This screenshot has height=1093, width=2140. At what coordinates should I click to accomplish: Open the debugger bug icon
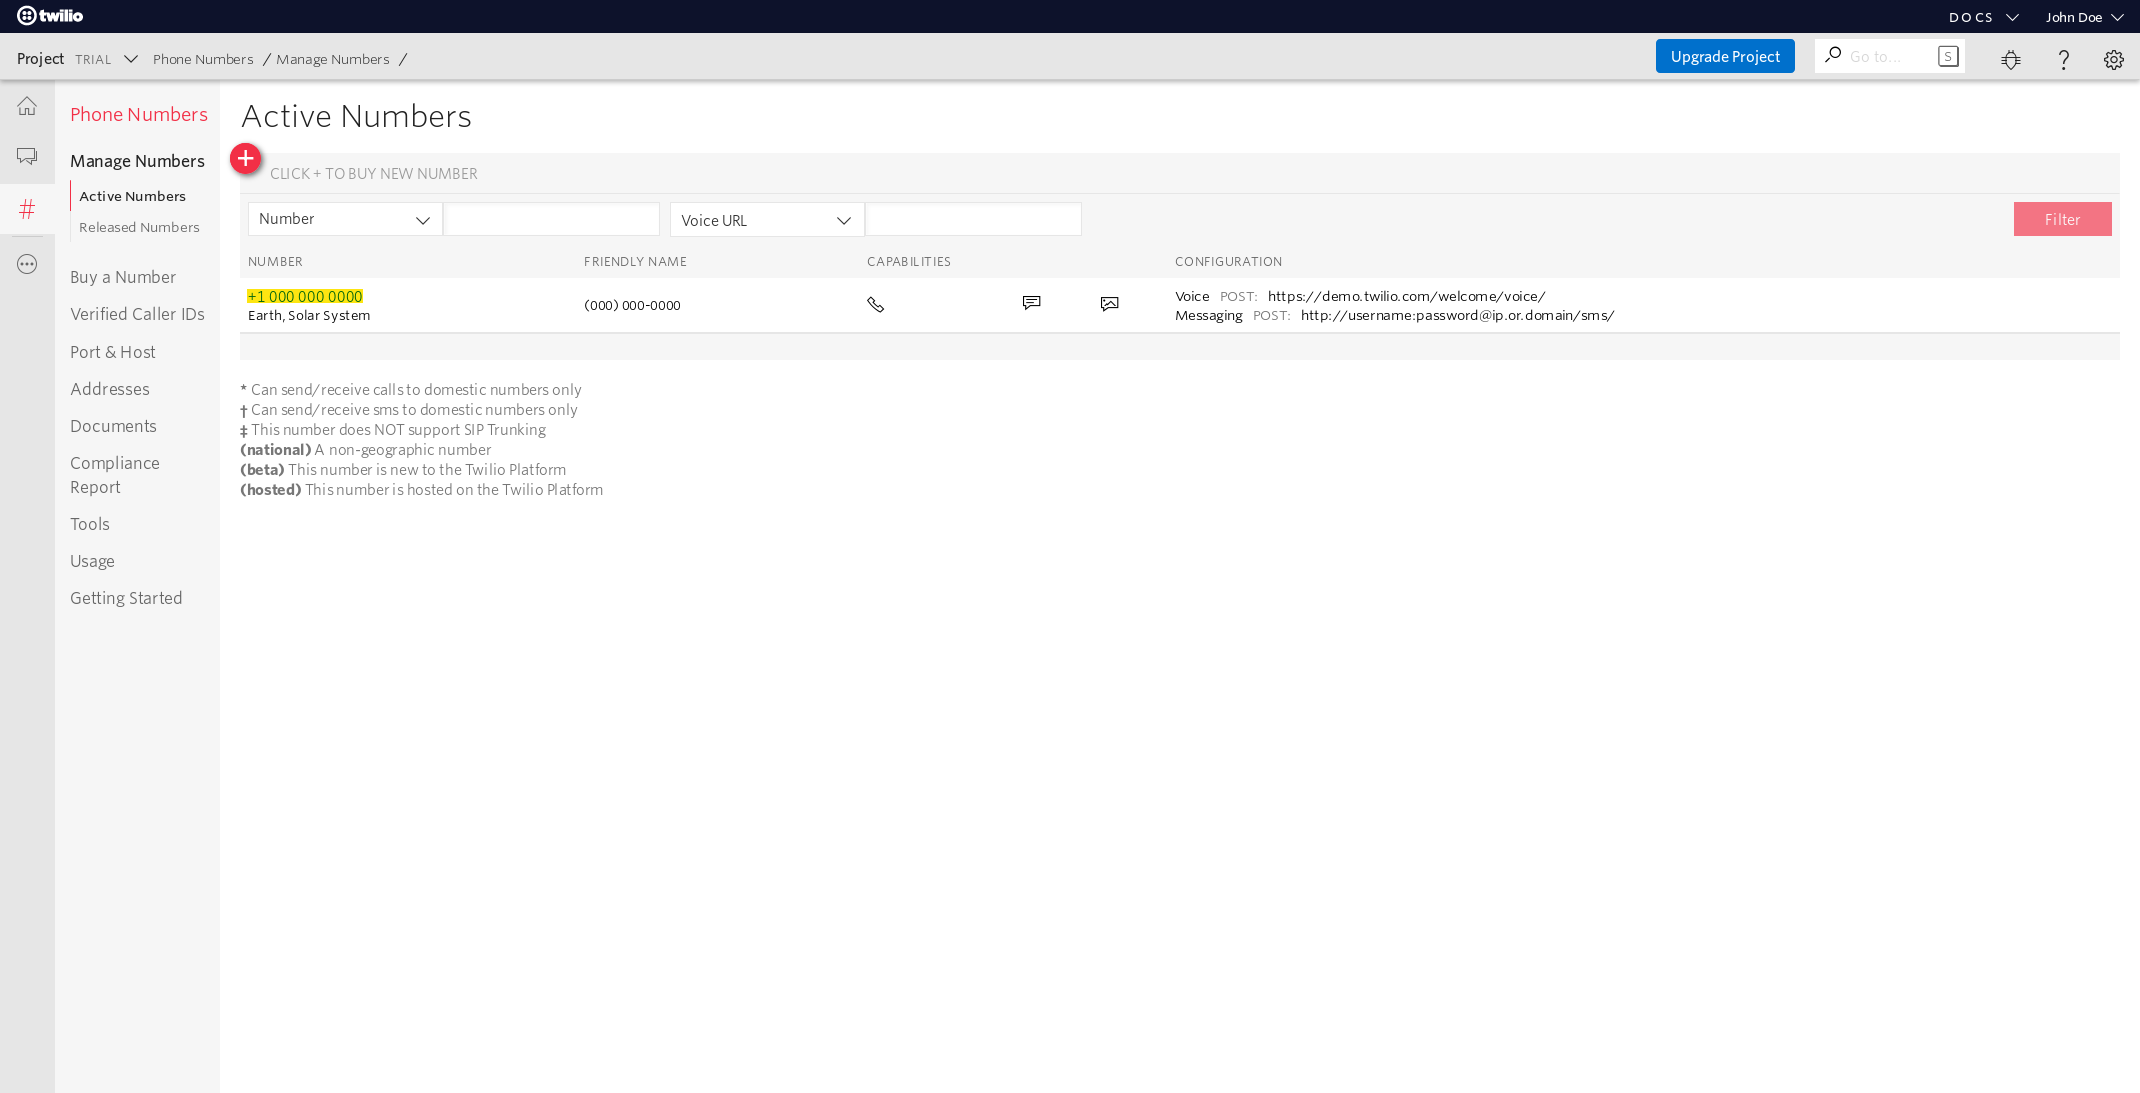[x=2010, y=59]
